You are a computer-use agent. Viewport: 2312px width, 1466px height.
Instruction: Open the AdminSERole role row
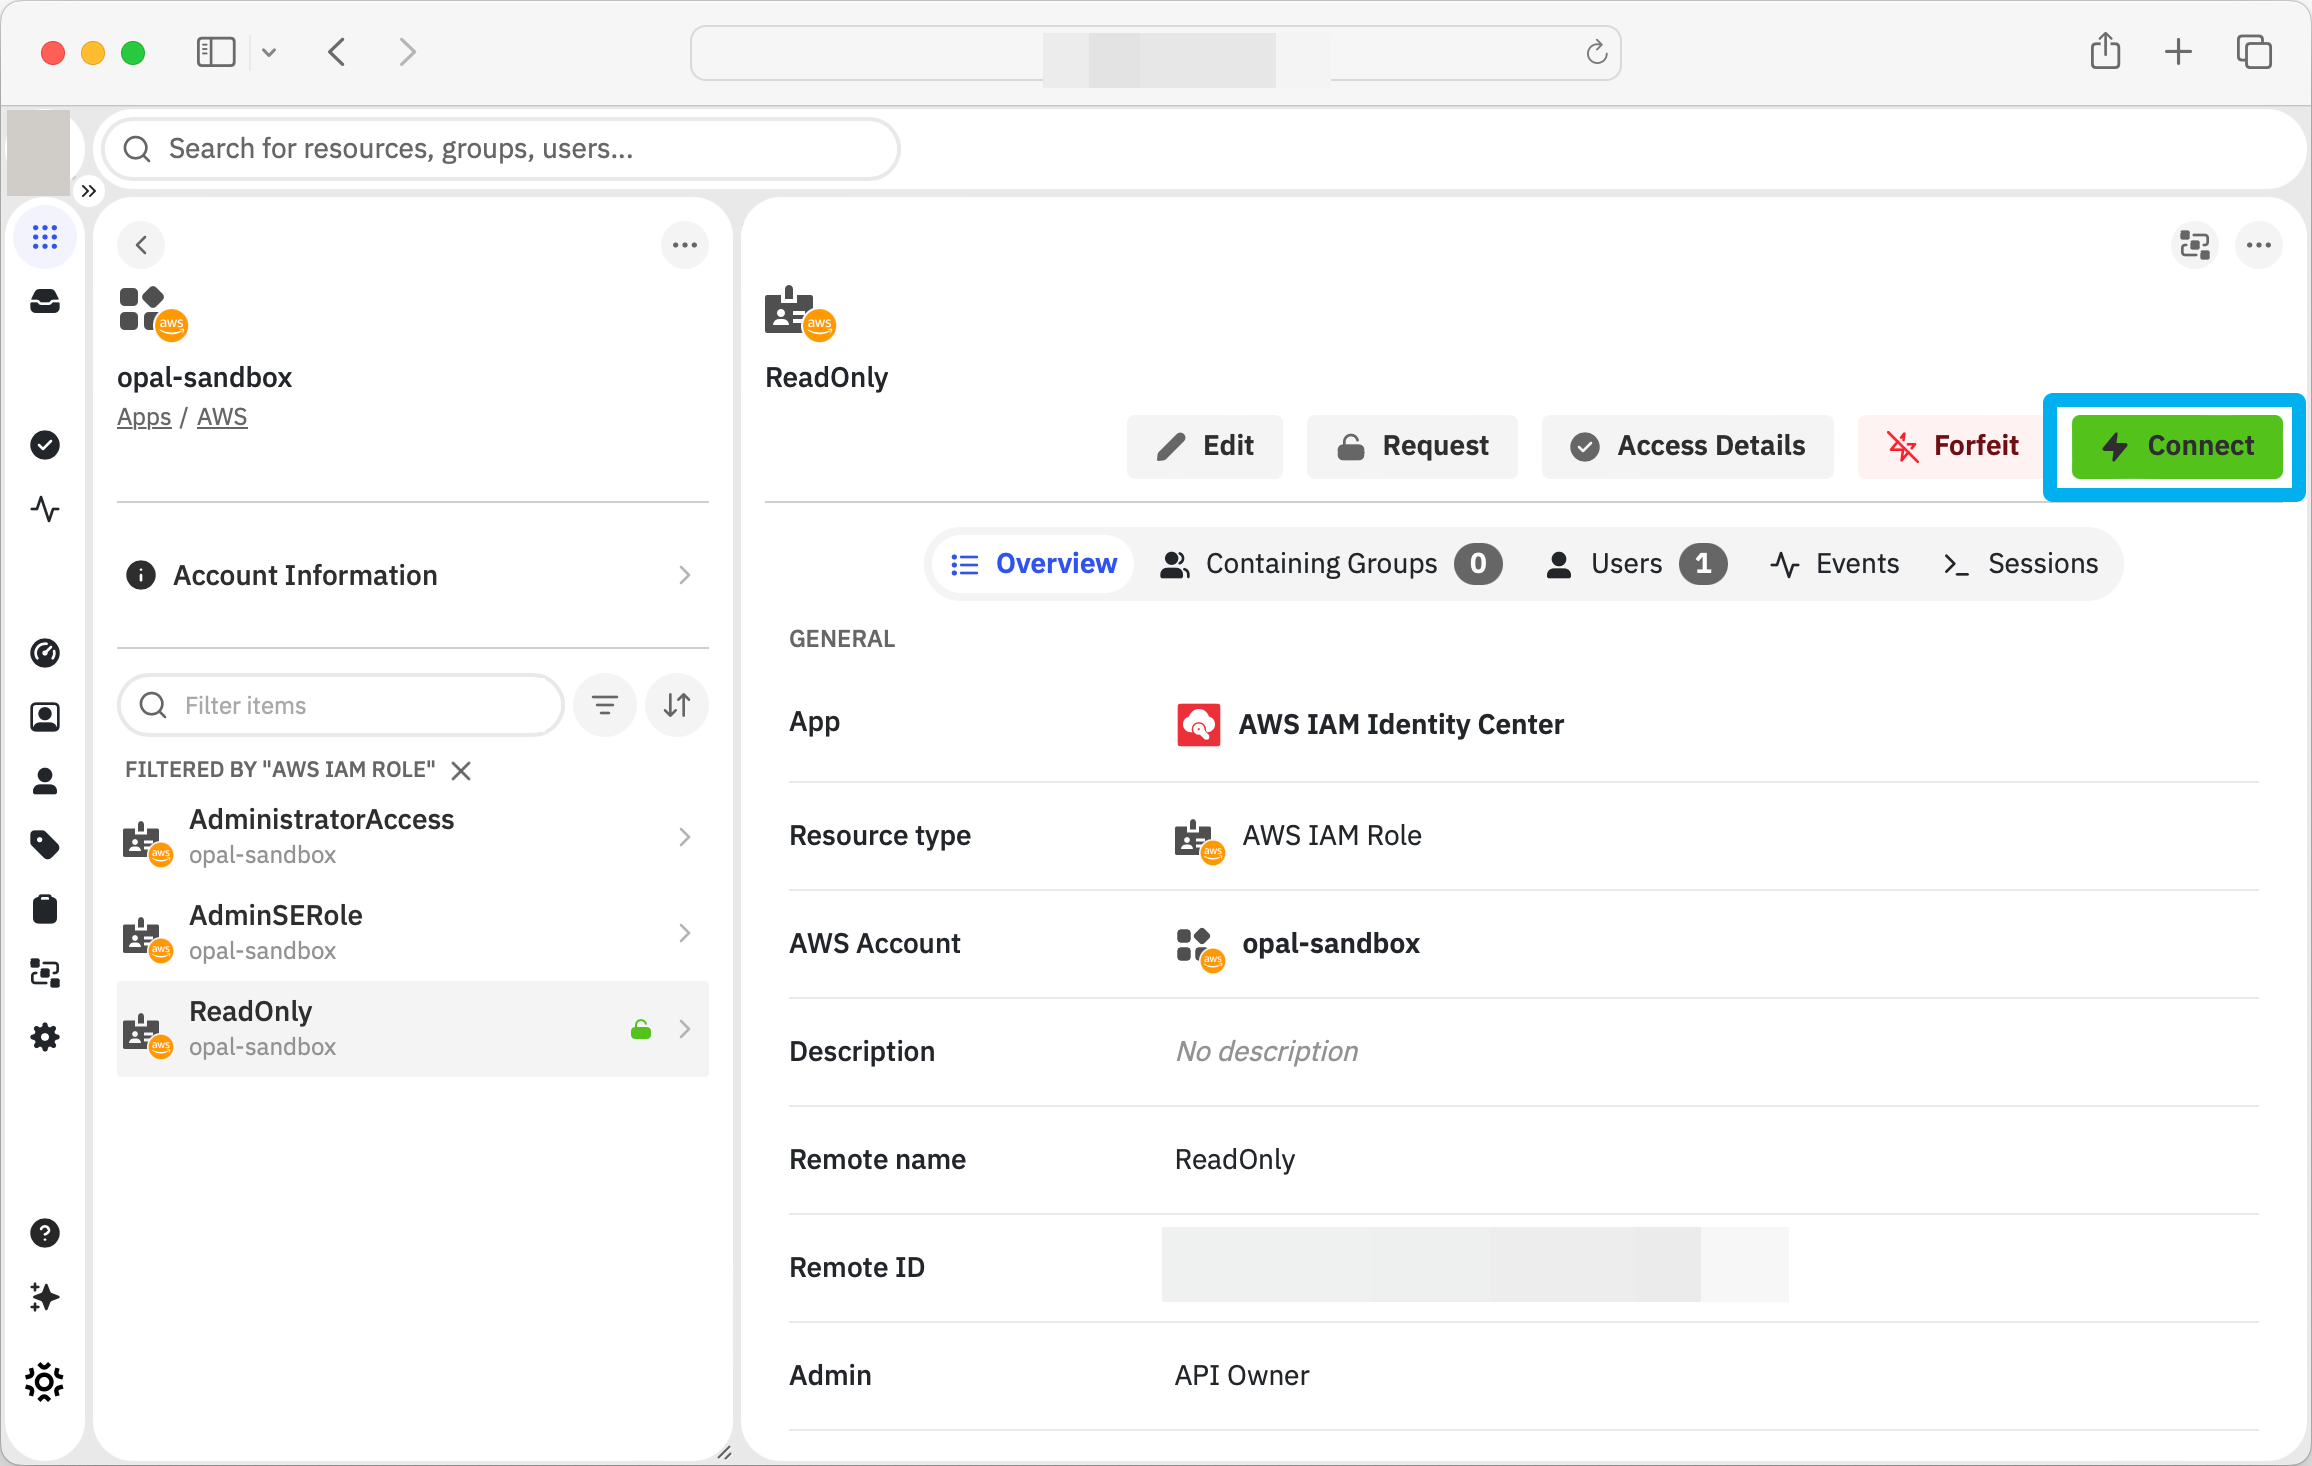coord(413,933)
